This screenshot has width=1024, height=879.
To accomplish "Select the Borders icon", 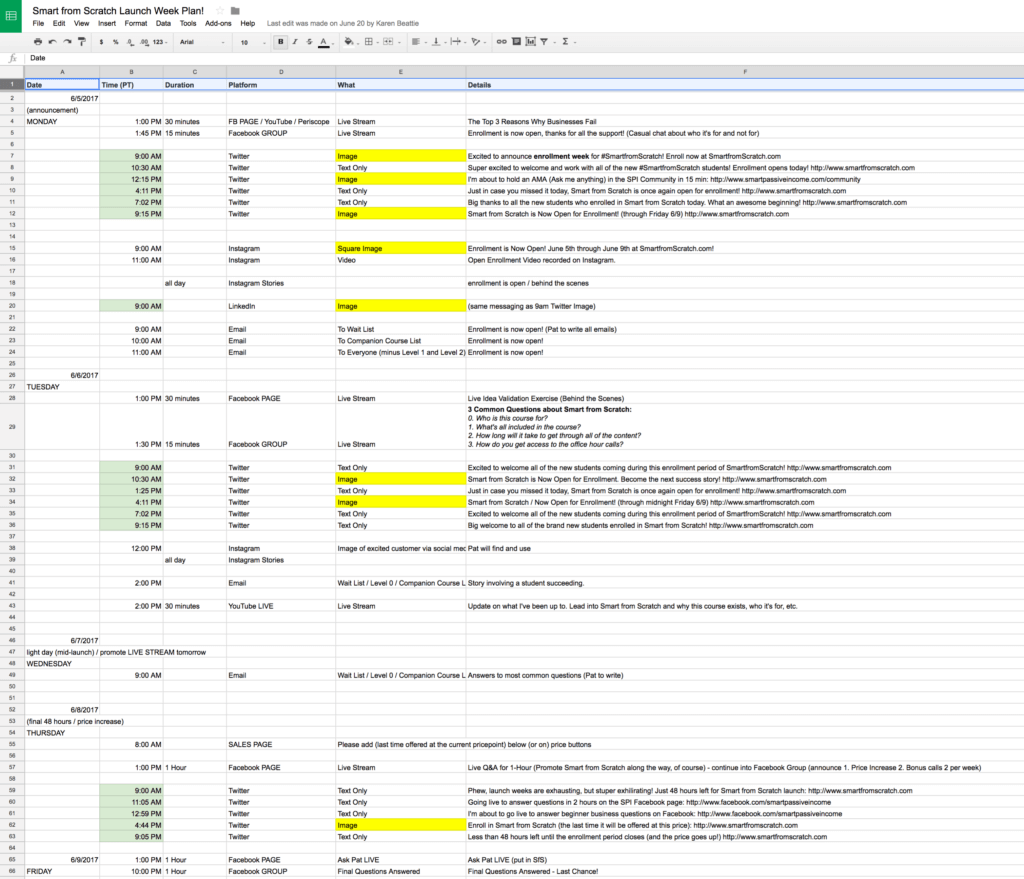I will pos(368,41).
